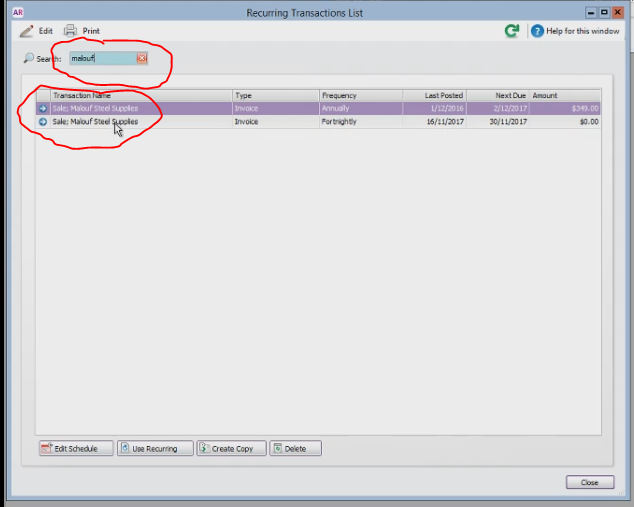
Task: Select the Fortnightly invoice row
Action: point(318,122)
